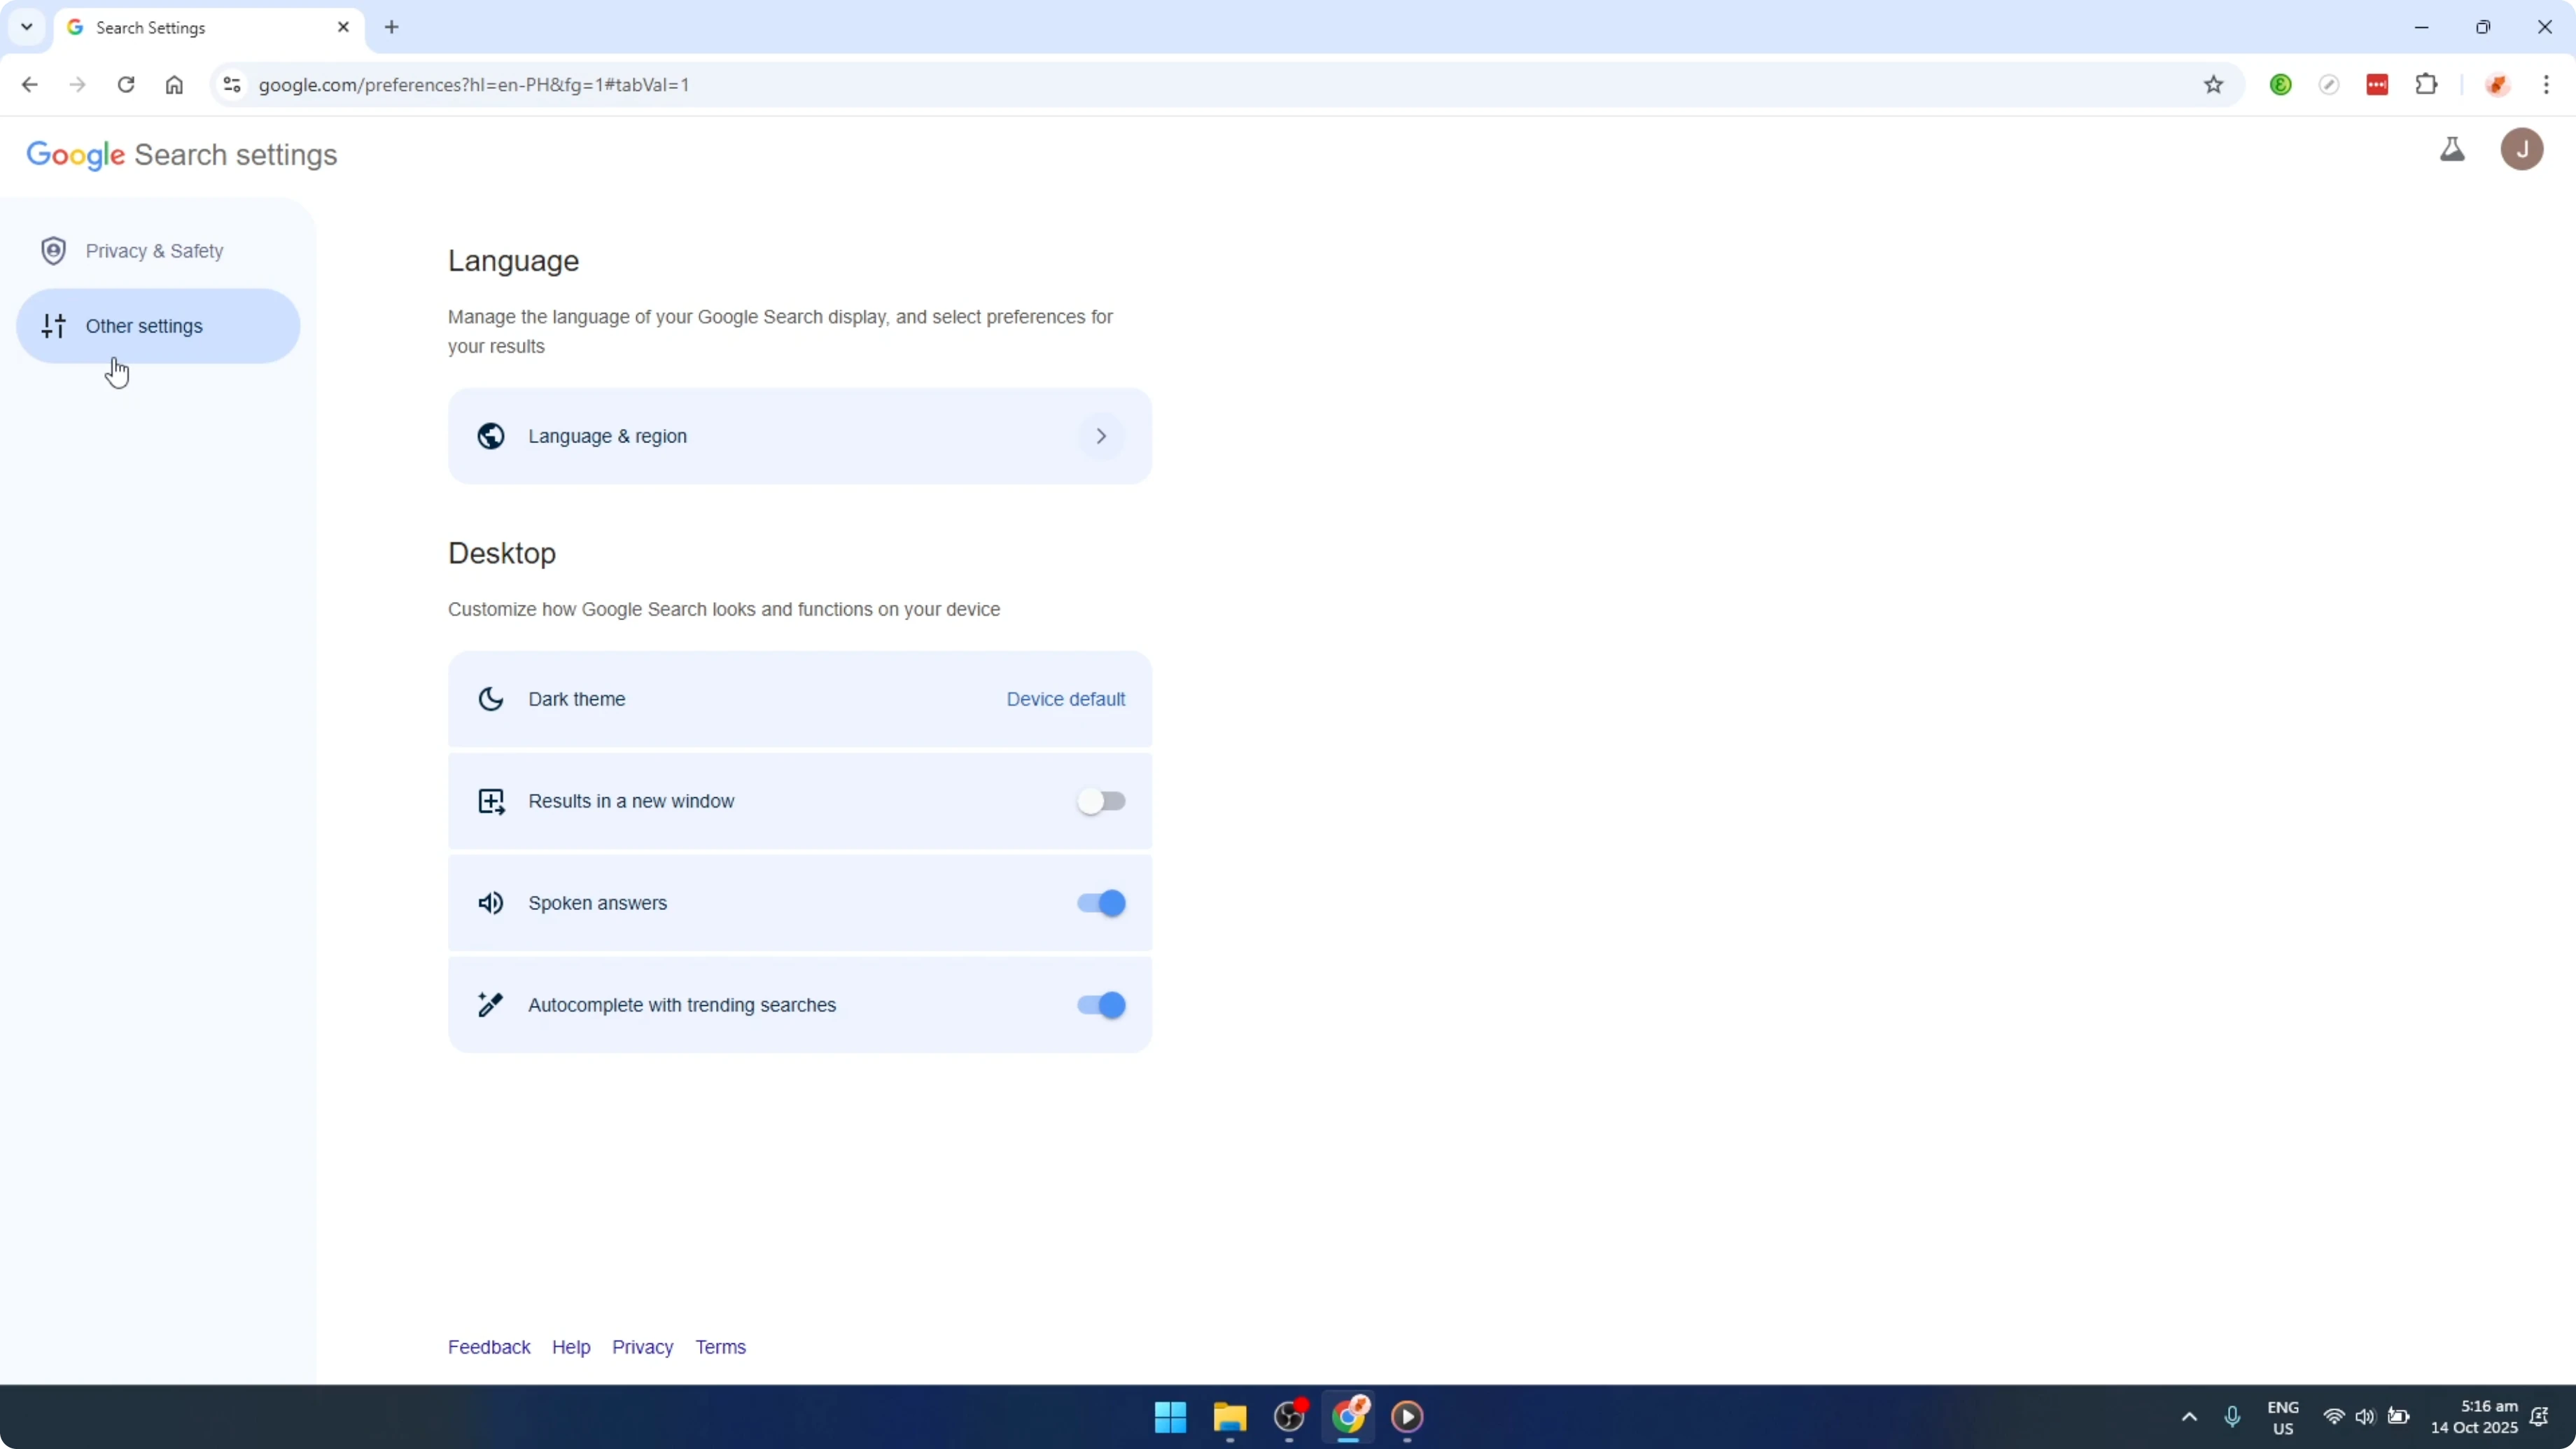The image size is (2576, 1449).
Task: Open the tab search dropdown arrow
Action: coord(26,27)
